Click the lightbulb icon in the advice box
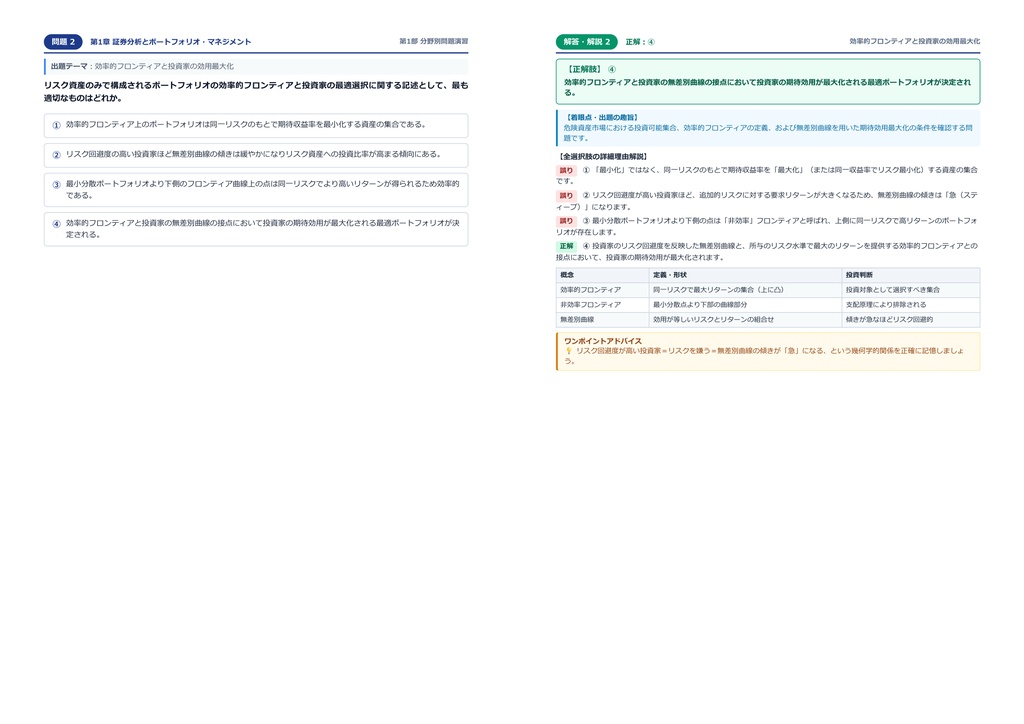The width and height of the screenshot is (1024, 724). point(568,351)
